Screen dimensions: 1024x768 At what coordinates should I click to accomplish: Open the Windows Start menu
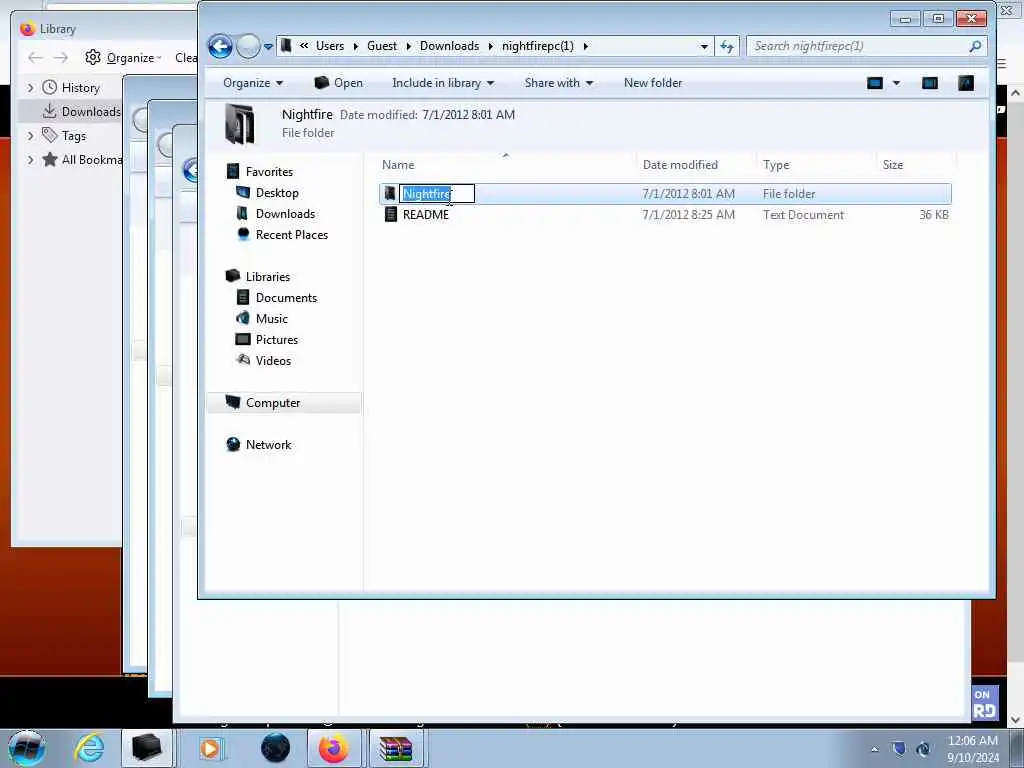click(x=27, y=748)
